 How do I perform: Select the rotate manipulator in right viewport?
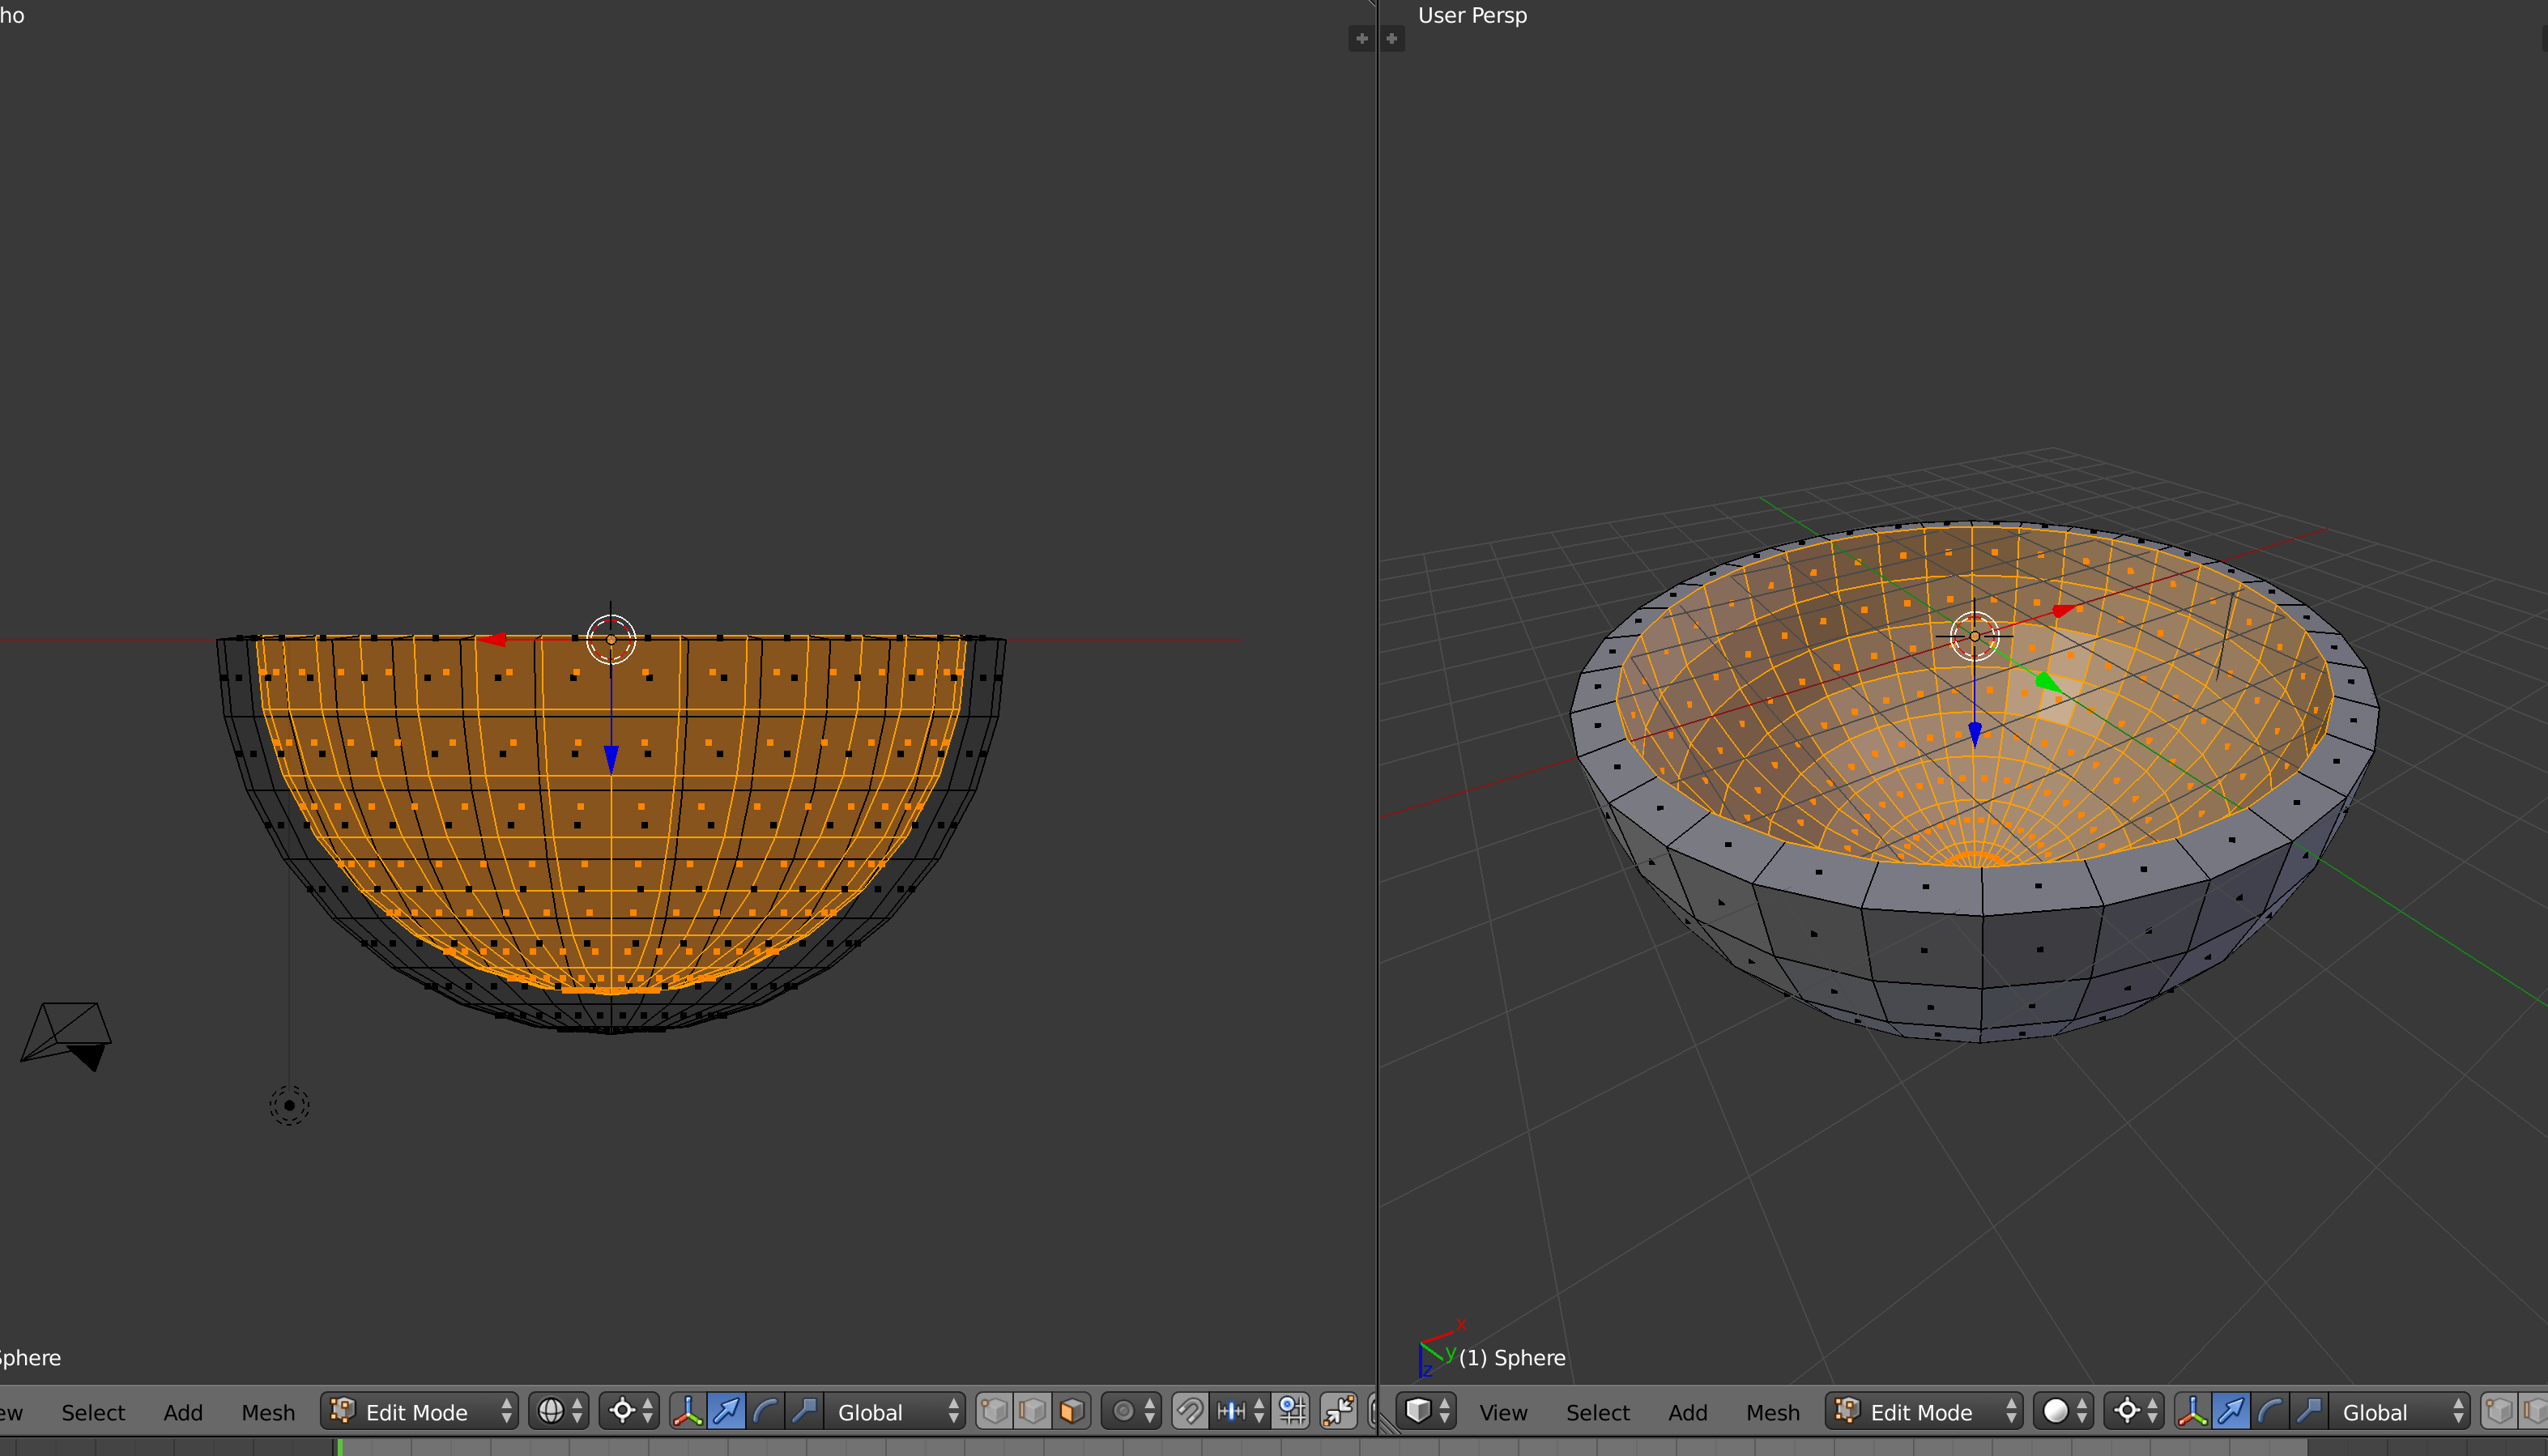pyautogui.click(x=2270, y=1411)
